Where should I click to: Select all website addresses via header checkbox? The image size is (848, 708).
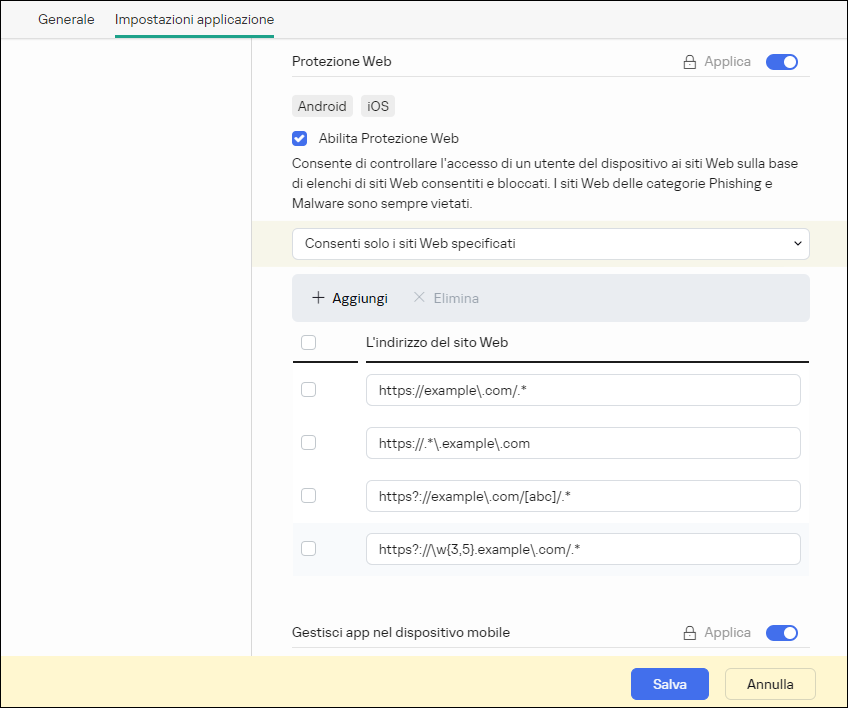(309, 342)
